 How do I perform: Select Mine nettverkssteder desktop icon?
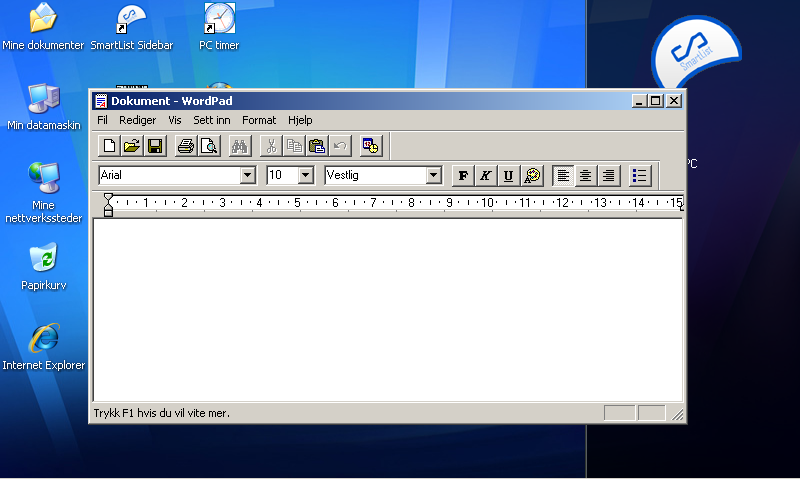(x=43, y=193)
